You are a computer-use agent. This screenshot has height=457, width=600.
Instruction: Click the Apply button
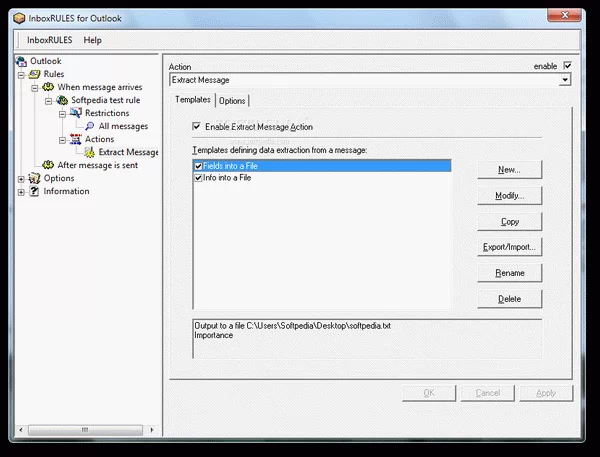click(x=546, y=393)
